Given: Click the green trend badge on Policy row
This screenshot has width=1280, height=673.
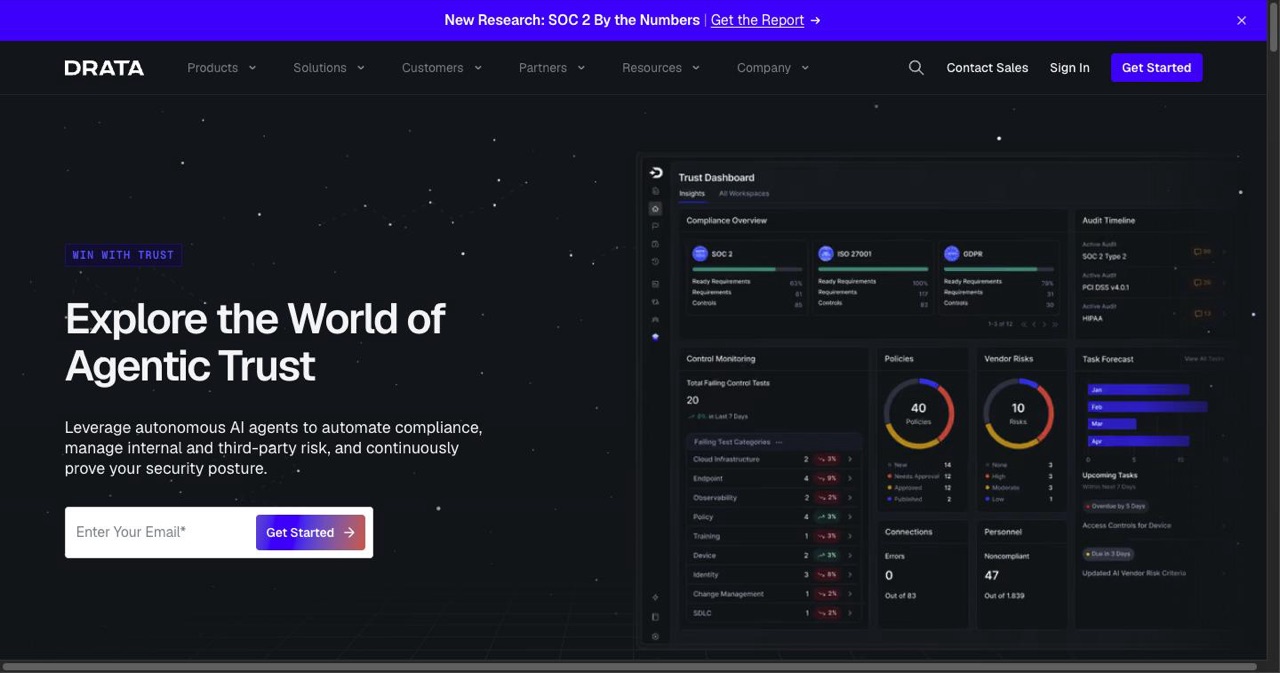Looking at the screenshot, I should point(826,517).
